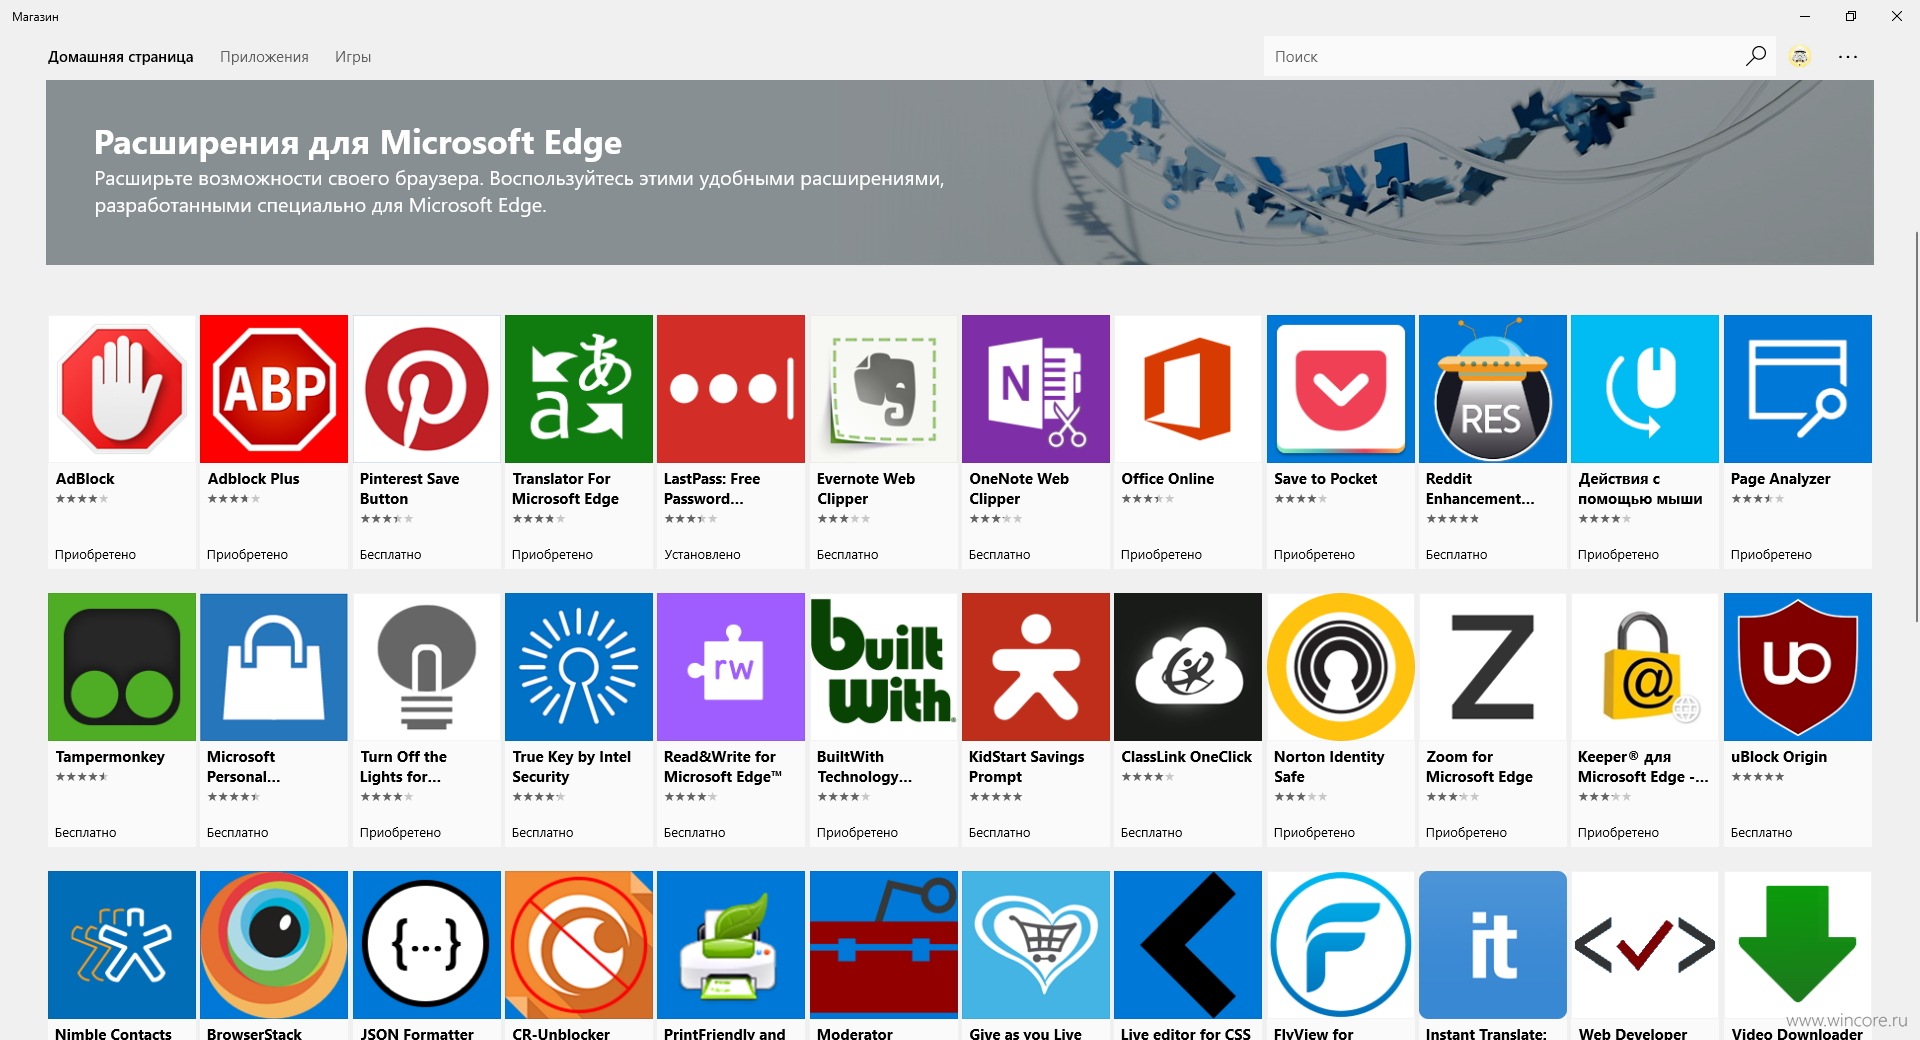
Task: Open the Tampermonkey title link
Action: tap(110, 757)
